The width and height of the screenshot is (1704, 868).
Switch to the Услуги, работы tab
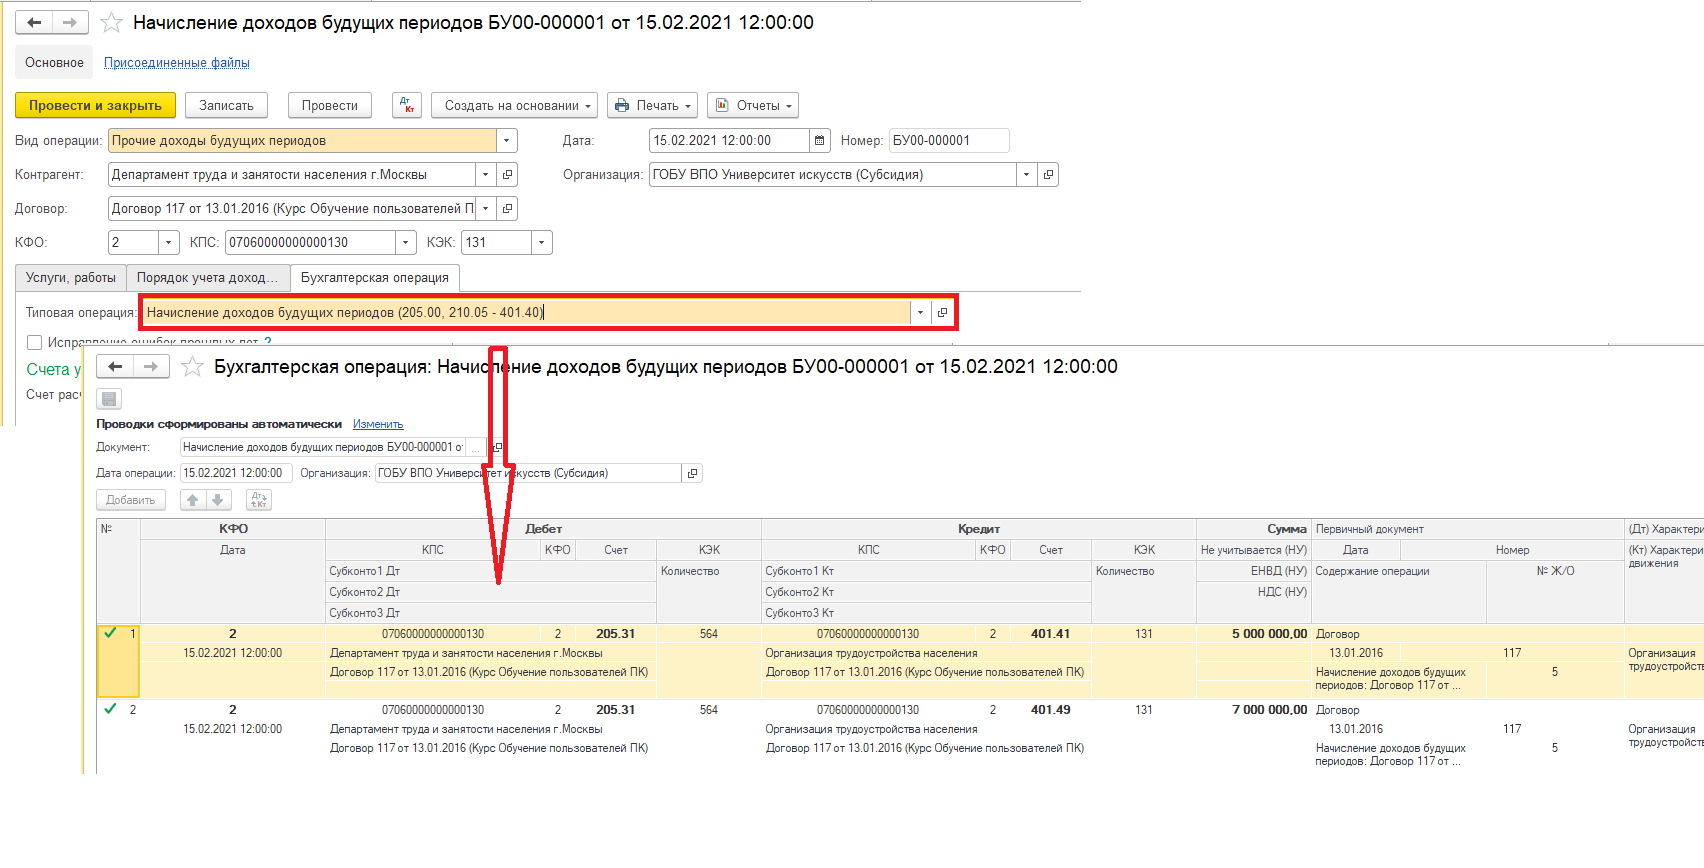pyautogui.click(x=70, y=278)
